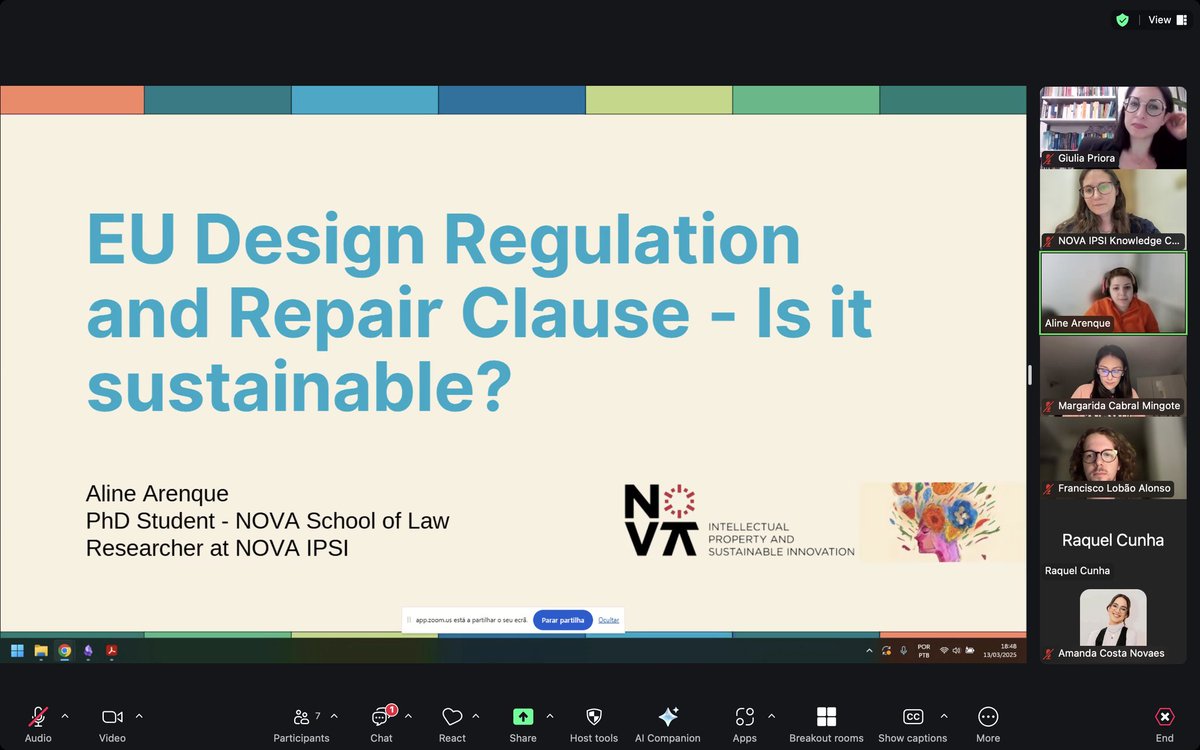Toggle the Video camera button
The width and height of the screenshot is (1200, 750).
pyautogui.click(x=112, y=724)
